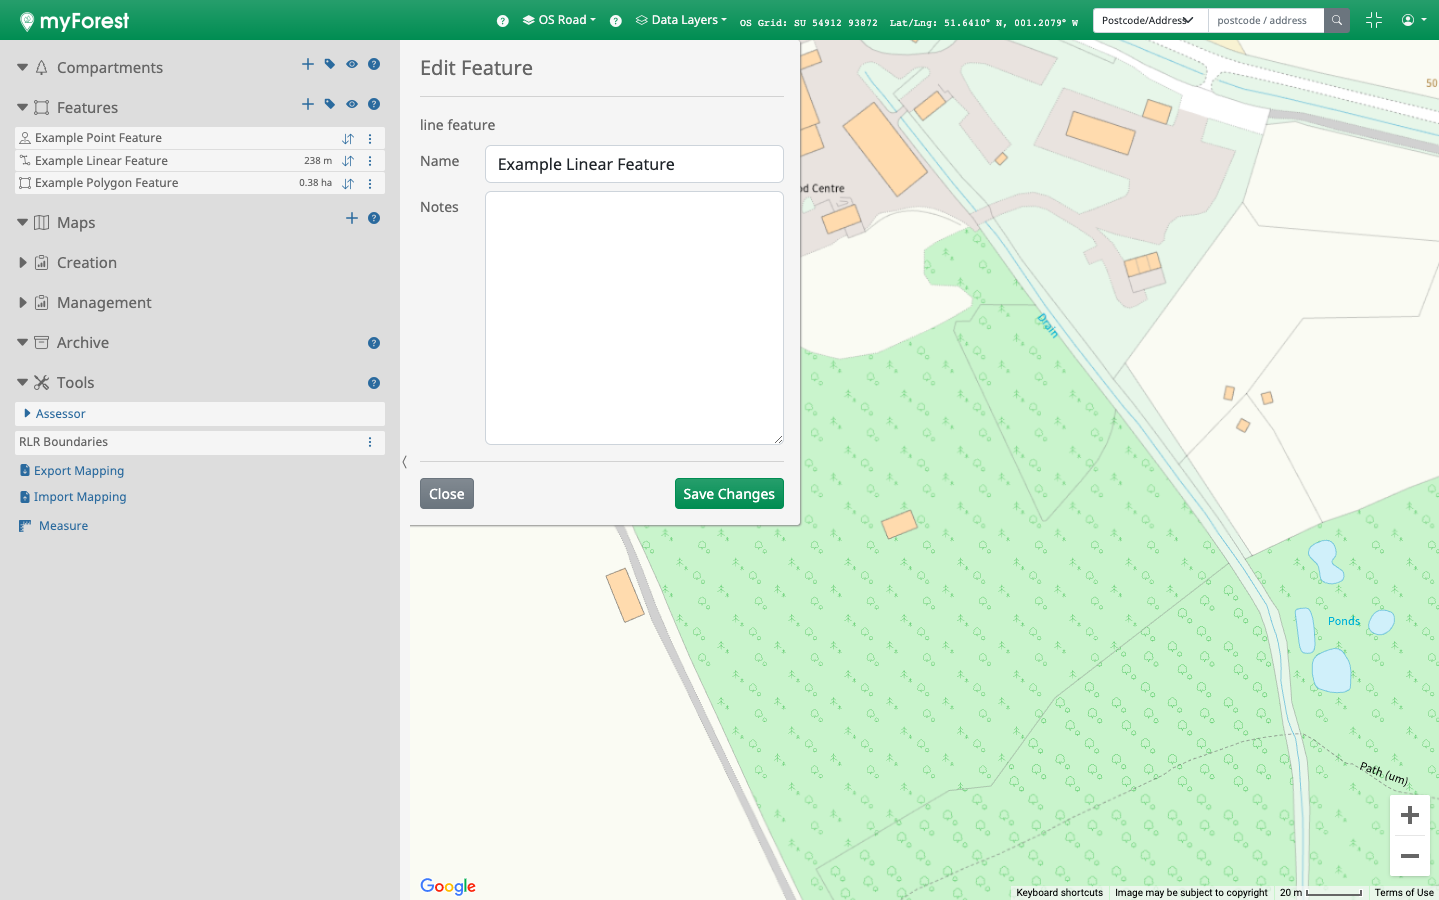Open the Data Layers menu
Viewport: 1439px width, 900px height.
tap(682, 20)
